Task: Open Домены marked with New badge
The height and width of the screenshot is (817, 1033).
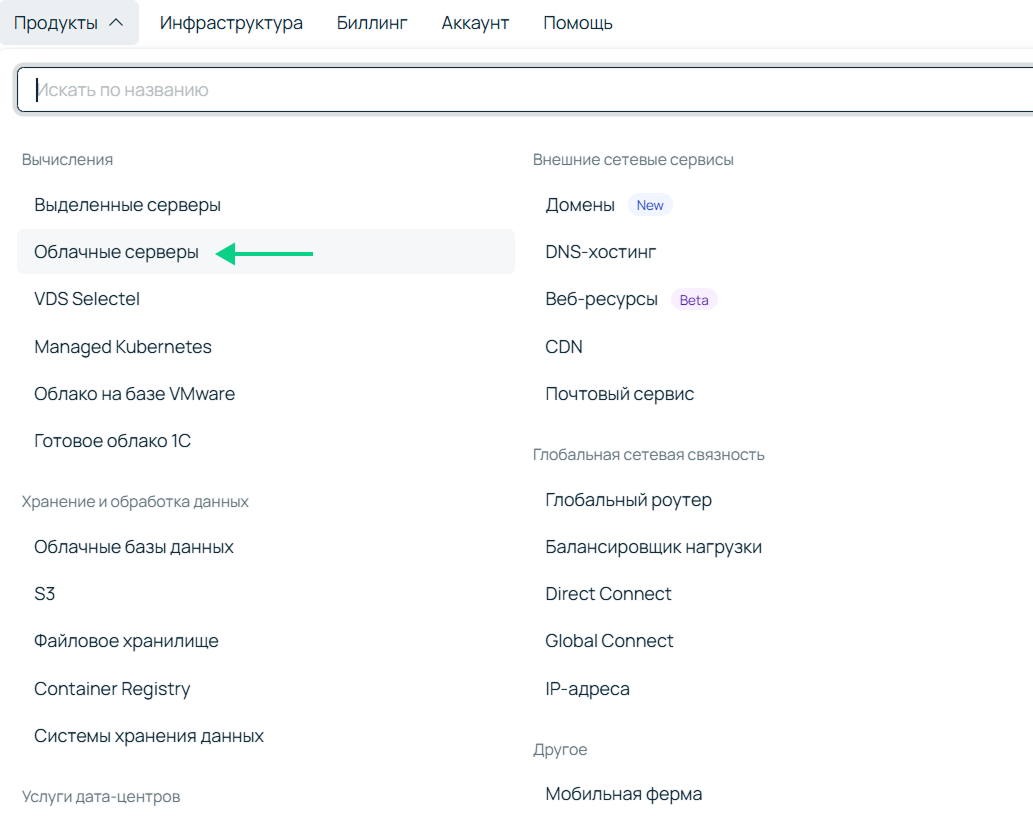Action: [x=579, y=205]
